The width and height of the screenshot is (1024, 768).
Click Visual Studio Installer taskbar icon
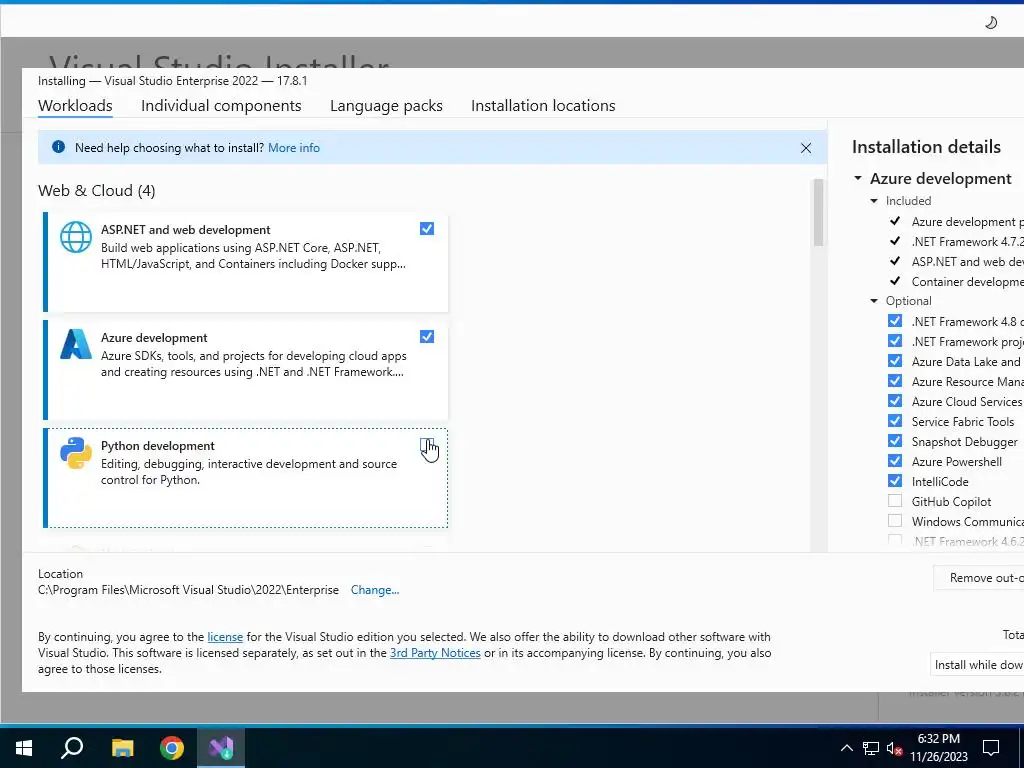221,748
